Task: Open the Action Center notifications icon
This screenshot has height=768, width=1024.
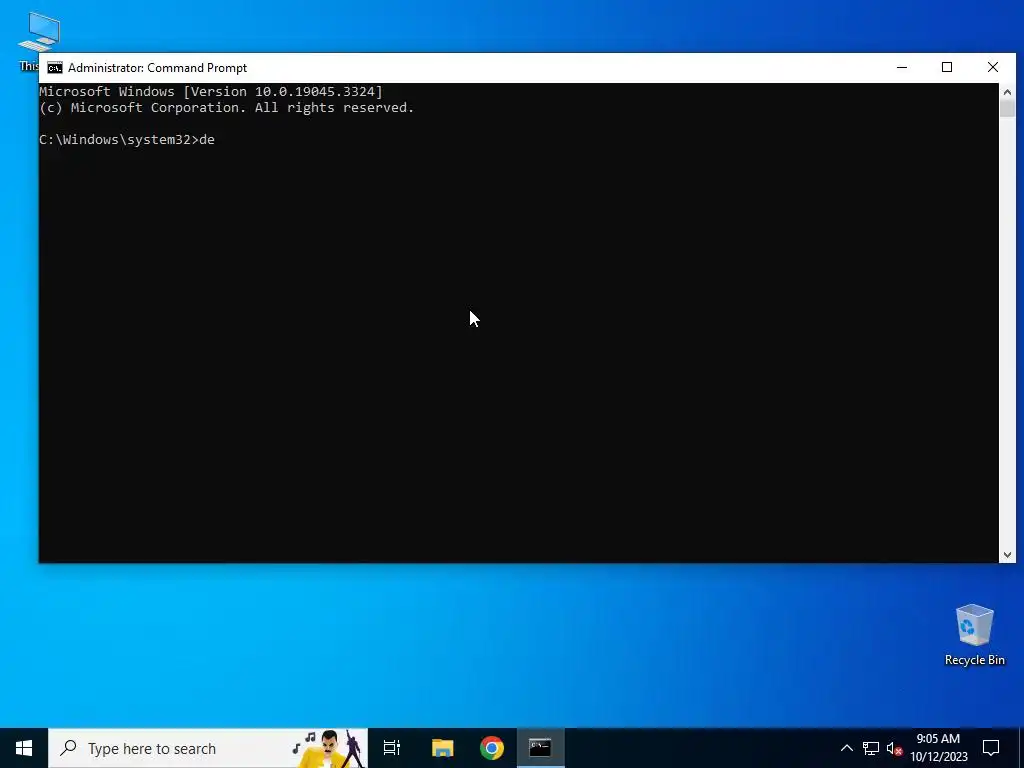Action: click(991, 748)
